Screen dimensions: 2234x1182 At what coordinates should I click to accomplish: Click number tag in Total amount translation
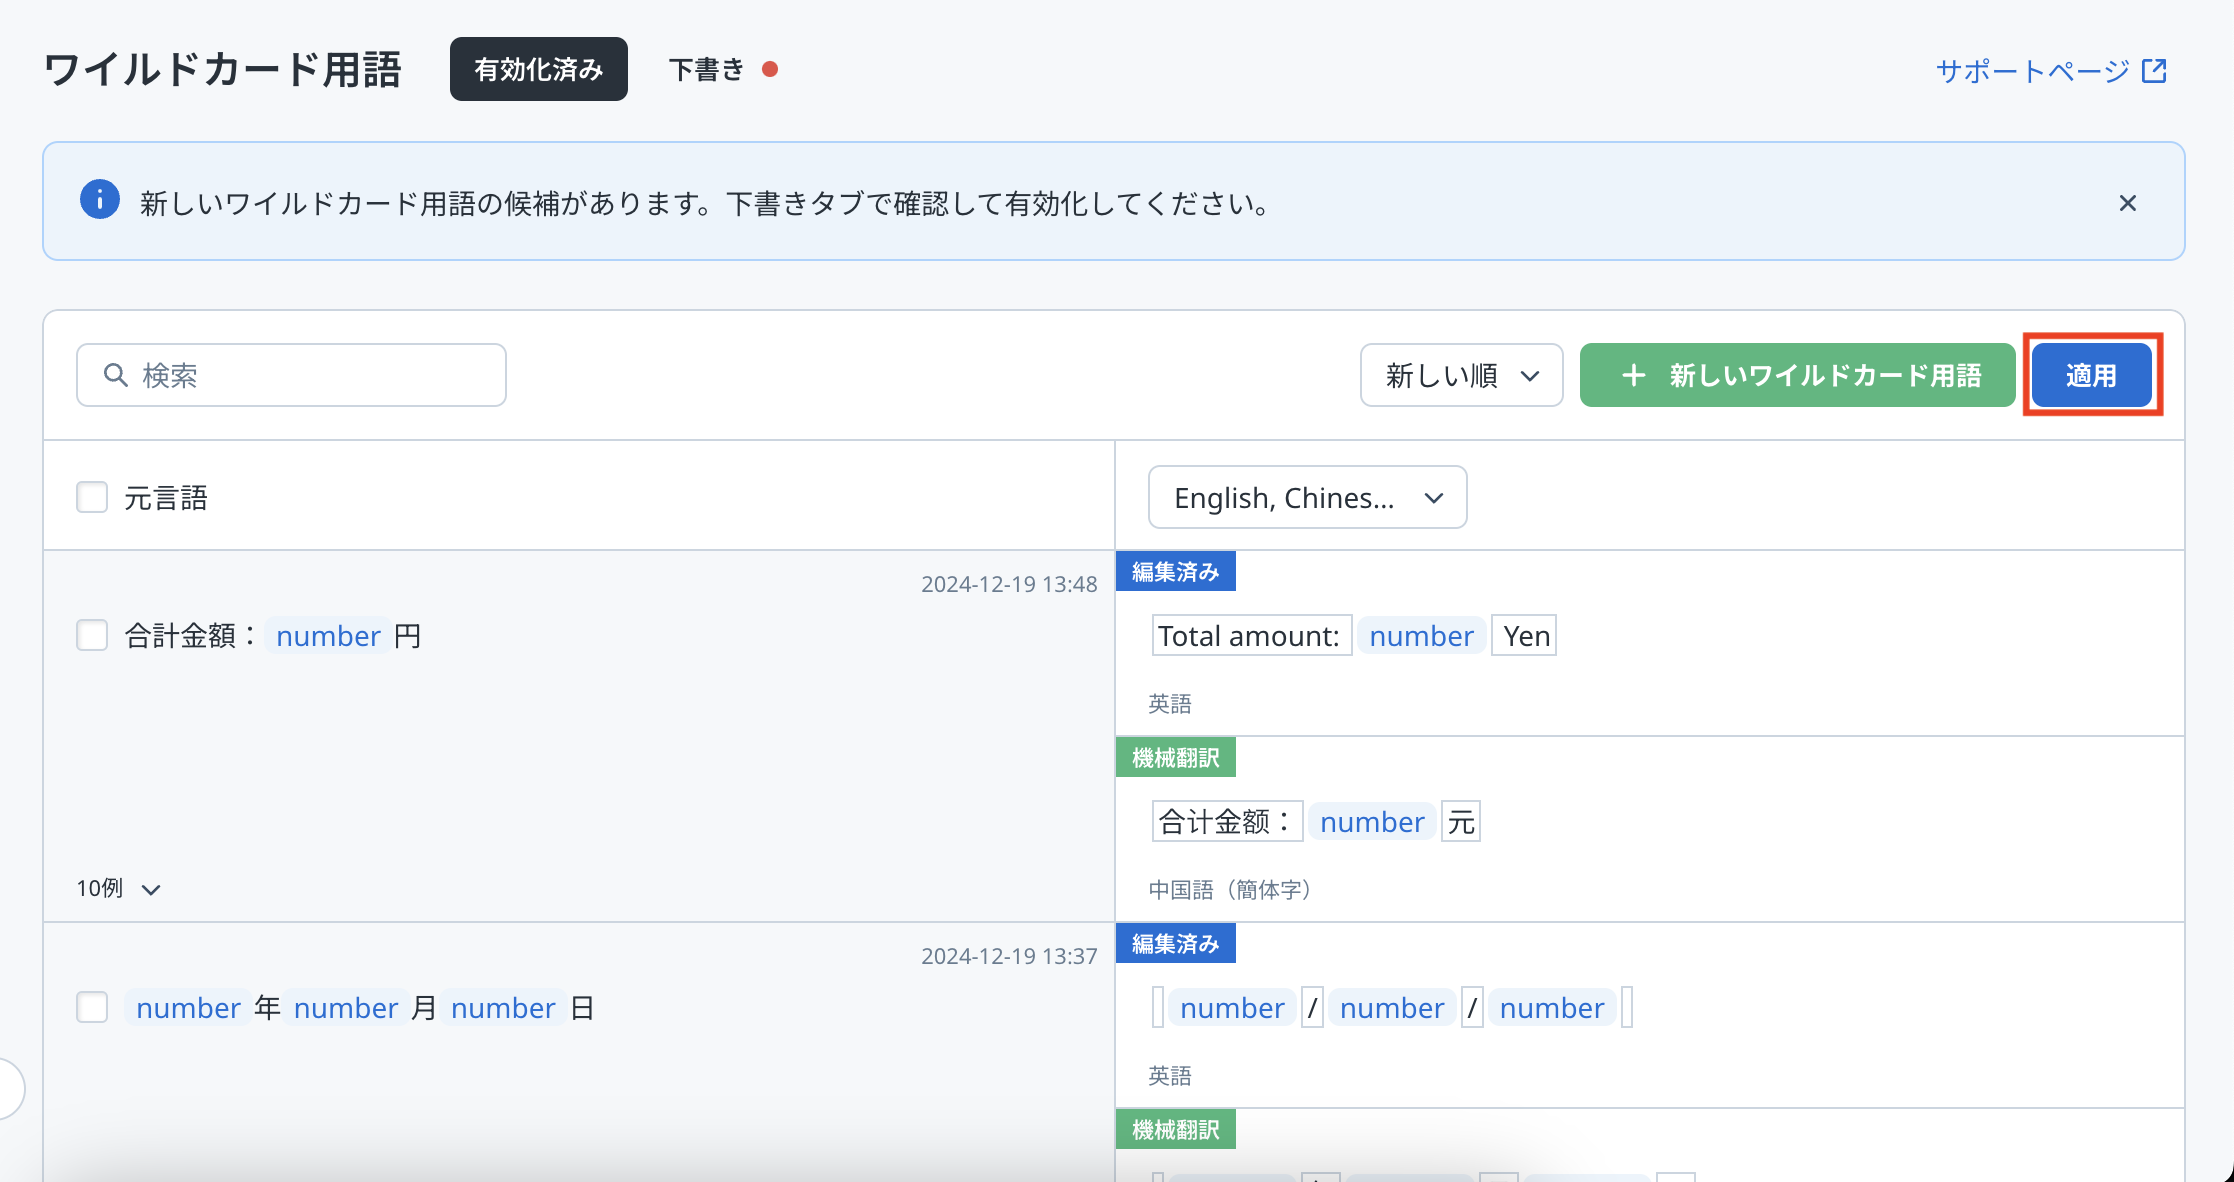(x=1421, y=636)
